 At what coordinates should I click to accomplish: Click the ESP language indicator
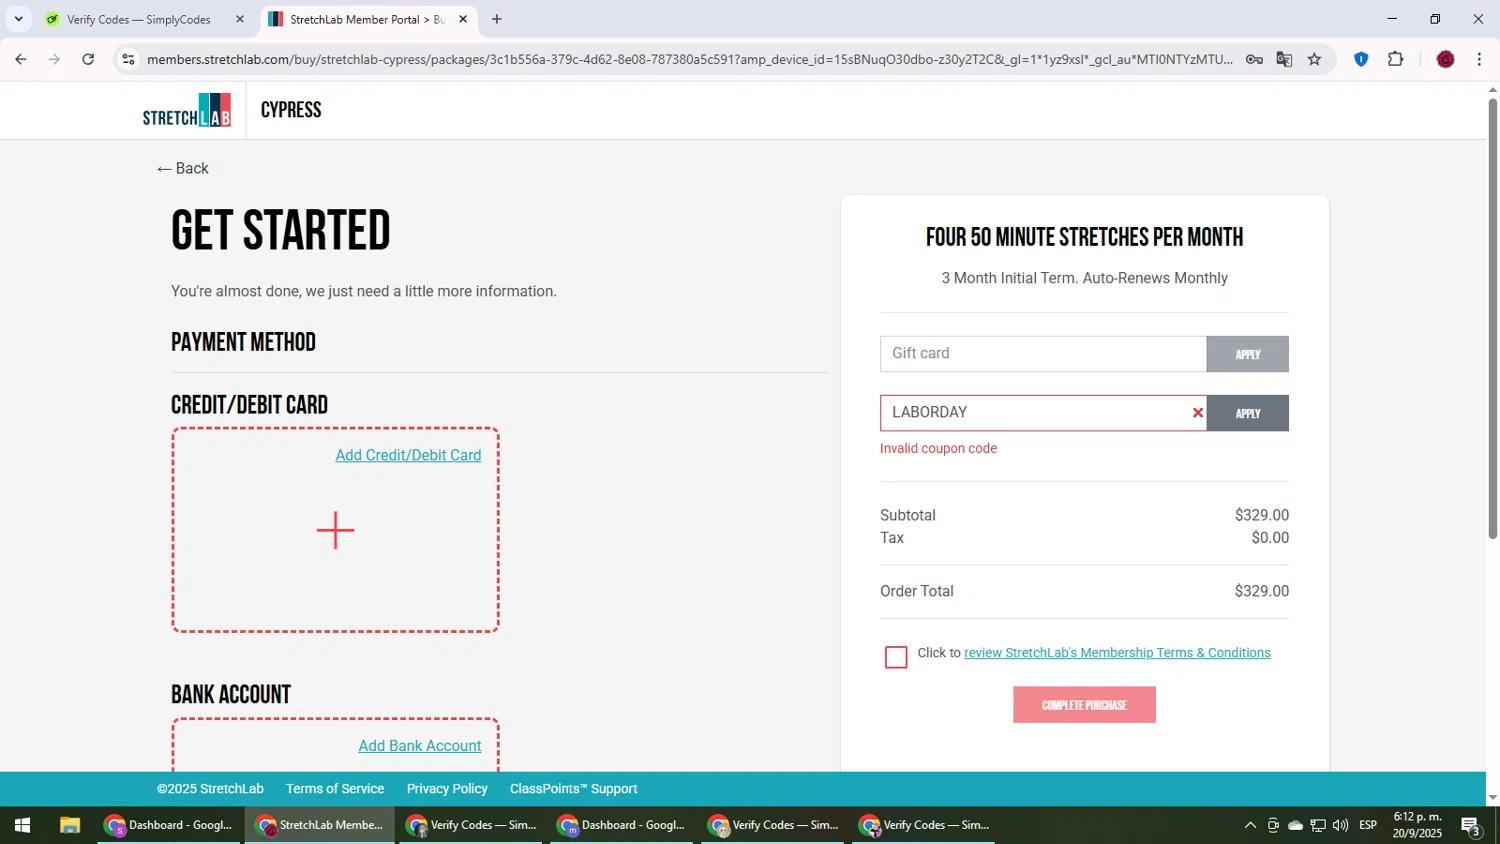pyautogui.click(x=1368, y=825)
